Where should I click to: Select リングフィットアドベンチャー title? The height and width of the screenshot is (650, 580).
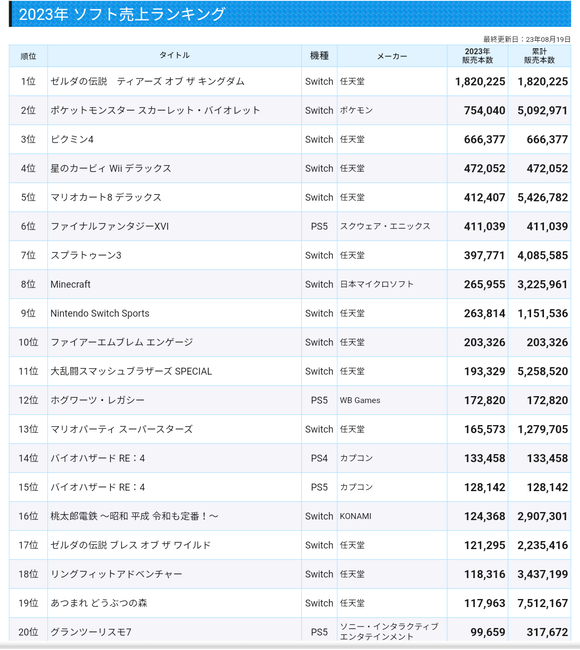(116, 575)
